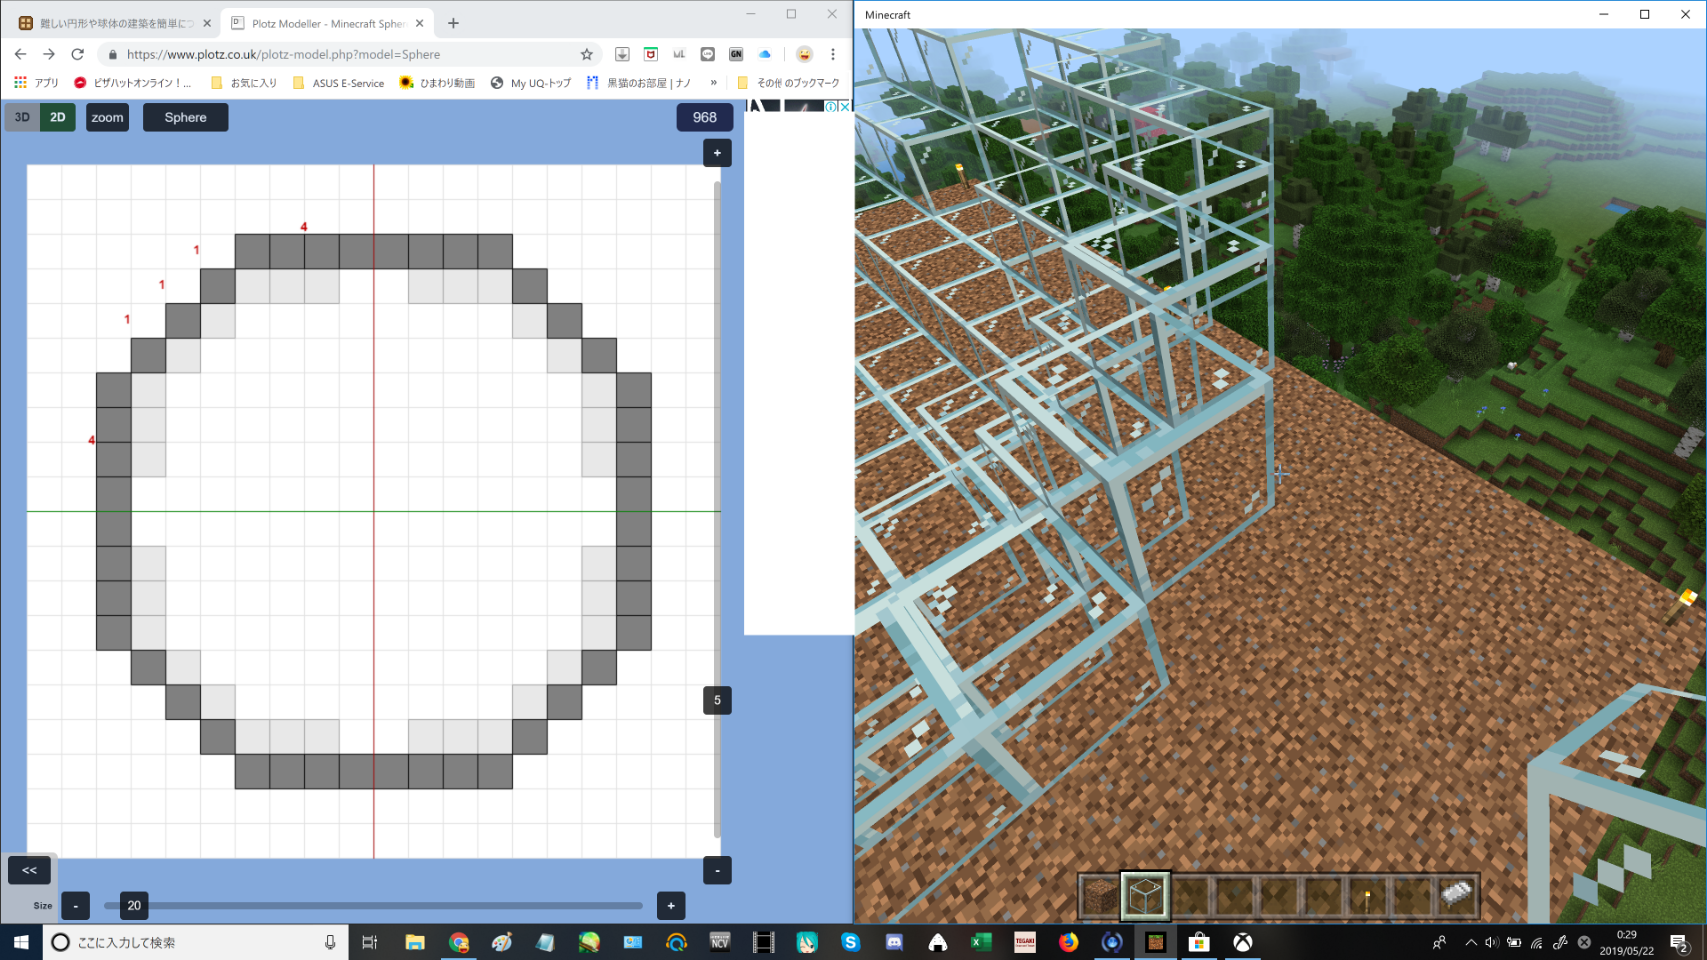Bookmark this page with the star

click(x=587, y=54)
